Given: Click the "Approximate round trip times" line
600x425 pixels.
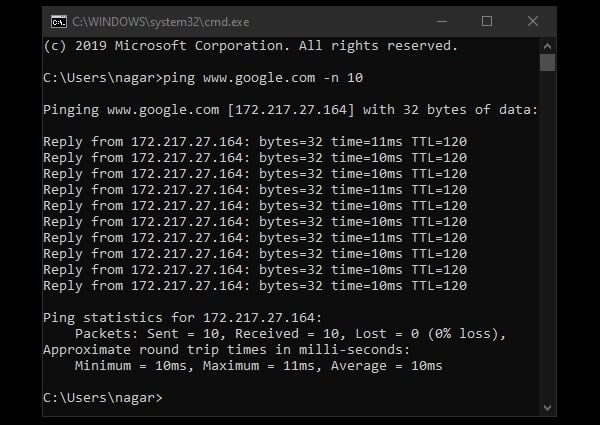Looking at the screenshot, I should pos(226,350).
